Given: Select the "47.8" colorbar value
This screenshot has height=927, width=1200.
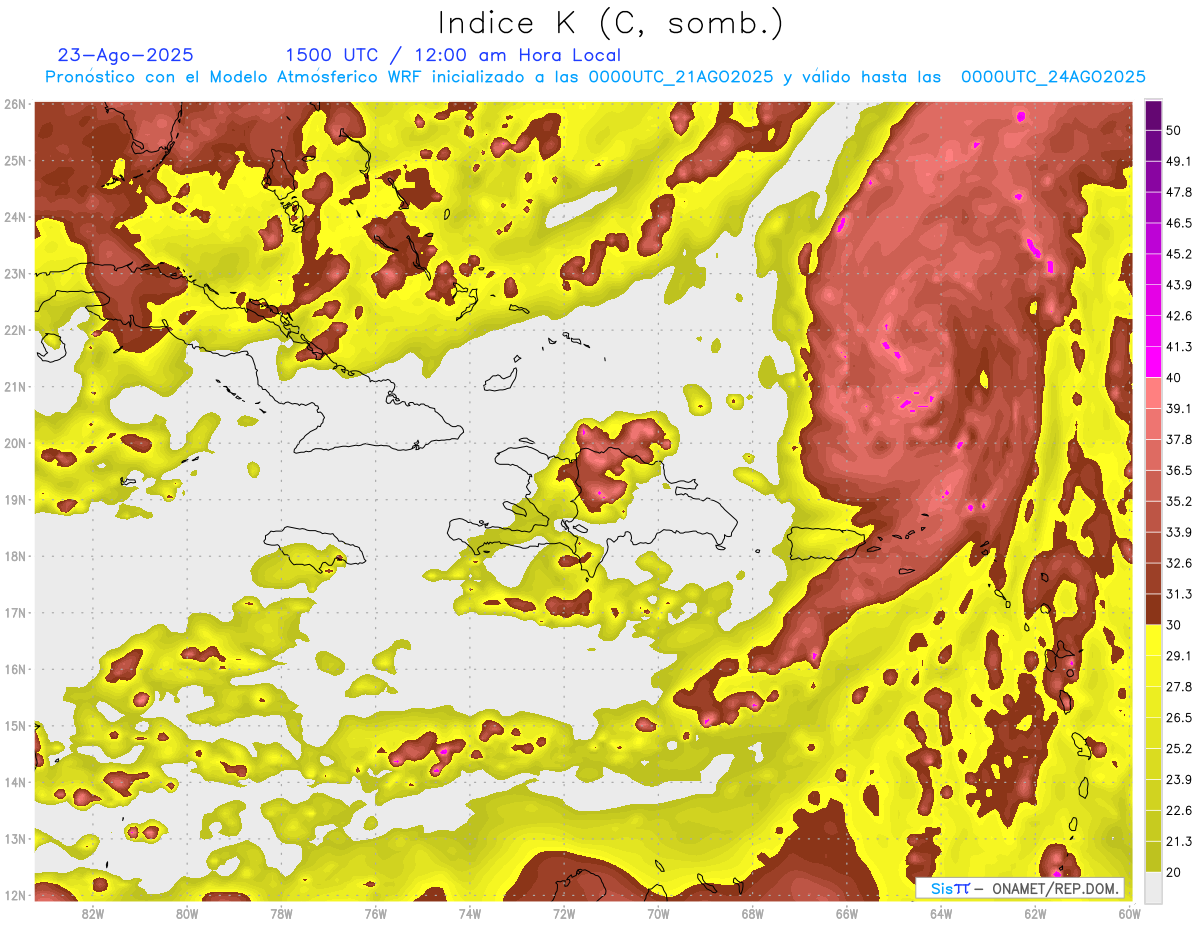Looking at the screenshot, I should (1179, 192).
